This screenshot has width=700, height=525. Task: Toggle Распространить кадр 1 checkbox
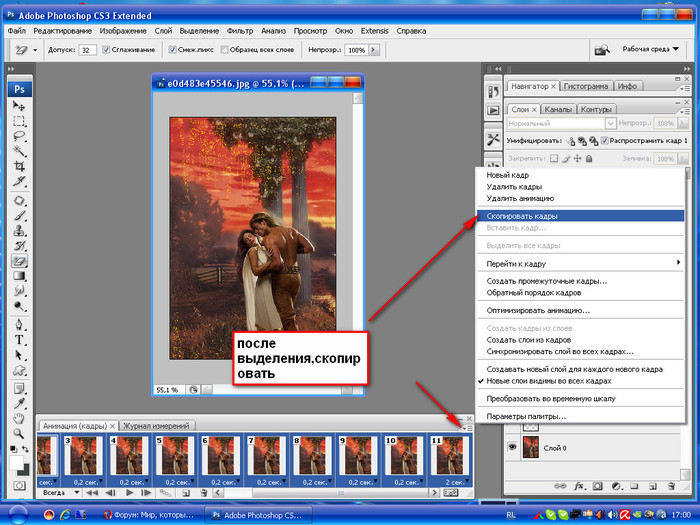click(x=604, y=141)
